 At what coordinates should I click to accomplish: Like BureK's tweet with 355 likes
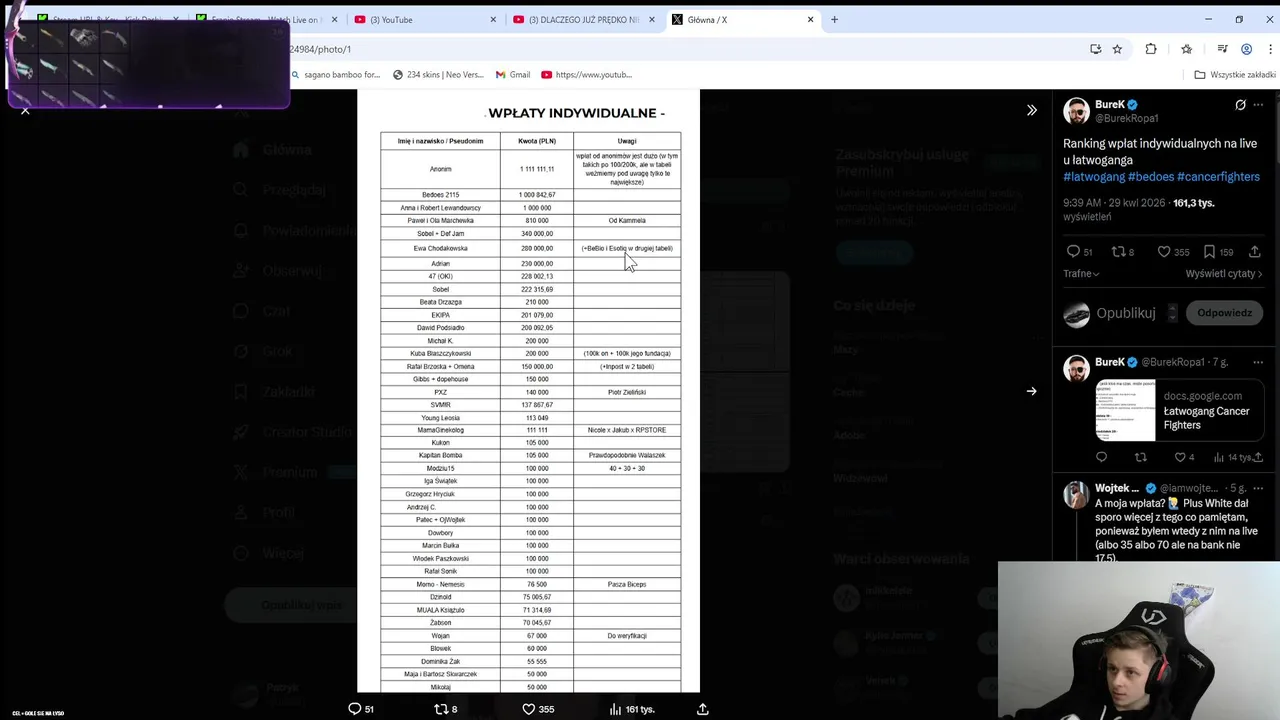(x=1164, y=252)
